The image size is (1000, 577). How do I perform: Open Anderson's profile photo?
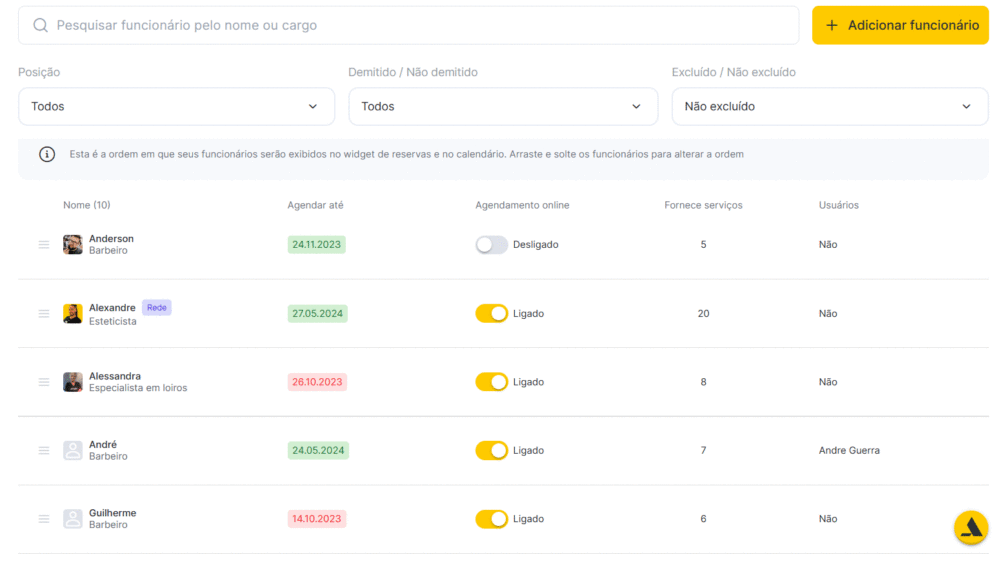click(x=73, y=245)
